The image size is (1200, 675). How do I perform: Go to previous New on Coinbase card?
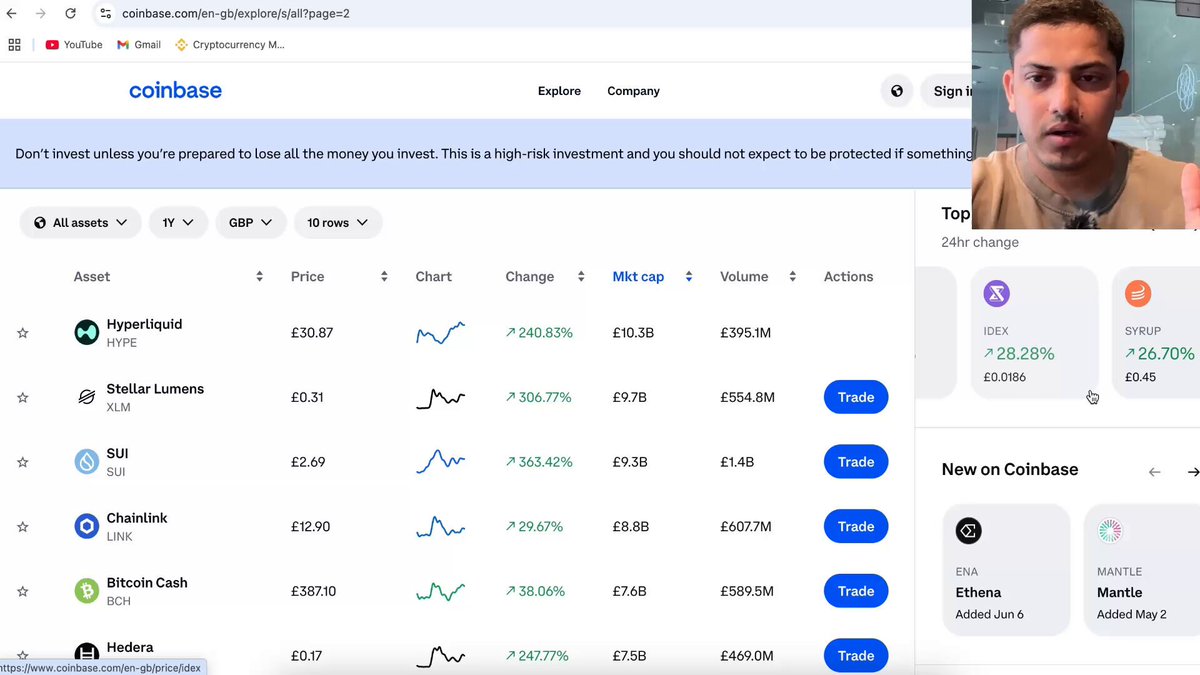coord(1155,472)
